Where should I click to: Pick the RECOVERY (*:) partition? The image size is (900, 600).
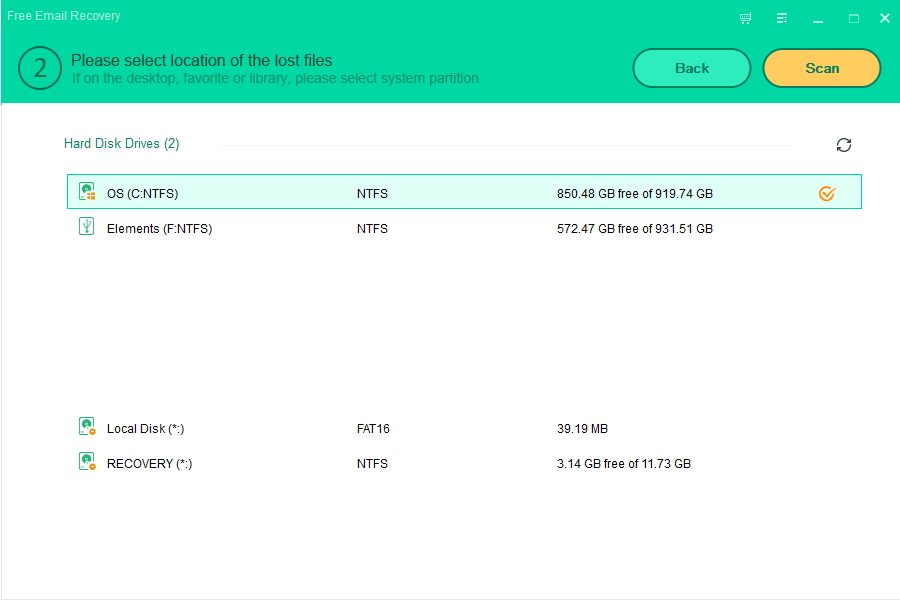(149, 464)
